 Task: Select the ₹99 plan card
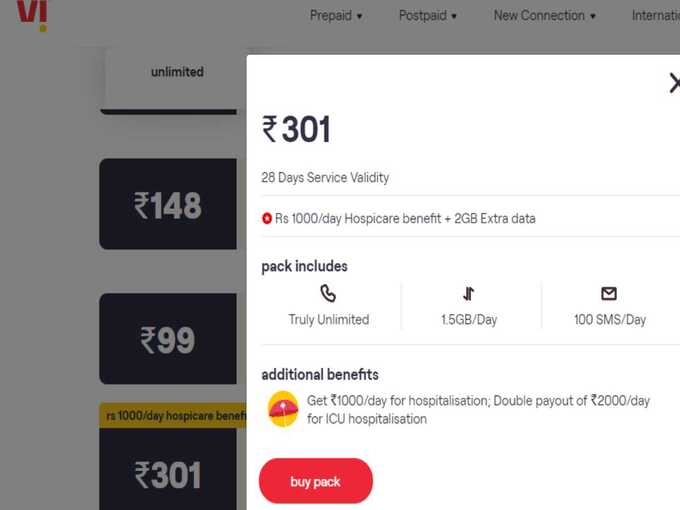pos(168,339)
